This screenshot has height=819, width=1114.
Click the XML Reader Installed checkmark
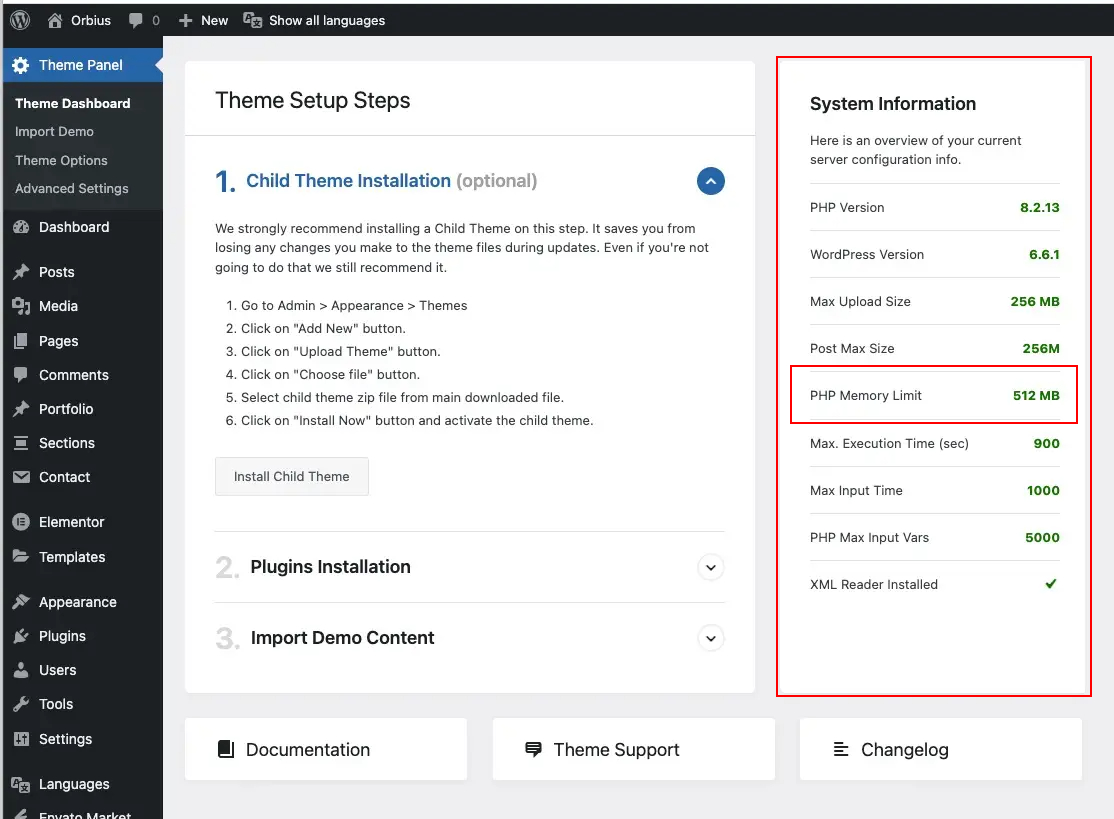click(1051, 584)
